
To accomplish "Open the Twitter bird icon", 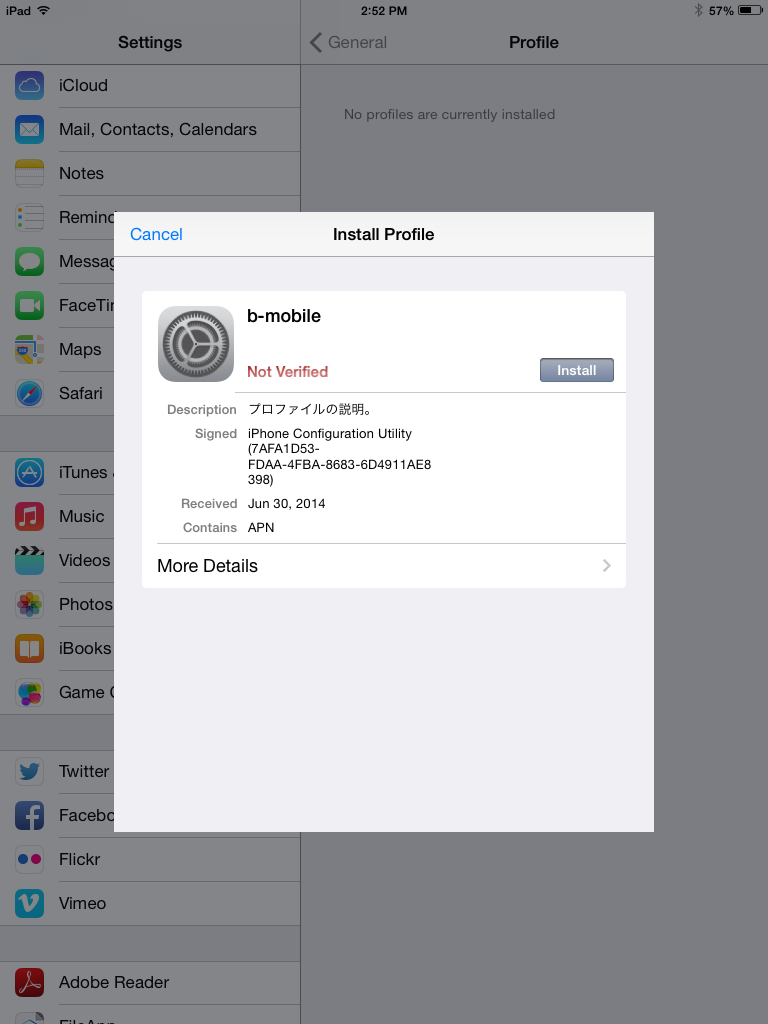I will pos(29,771).
